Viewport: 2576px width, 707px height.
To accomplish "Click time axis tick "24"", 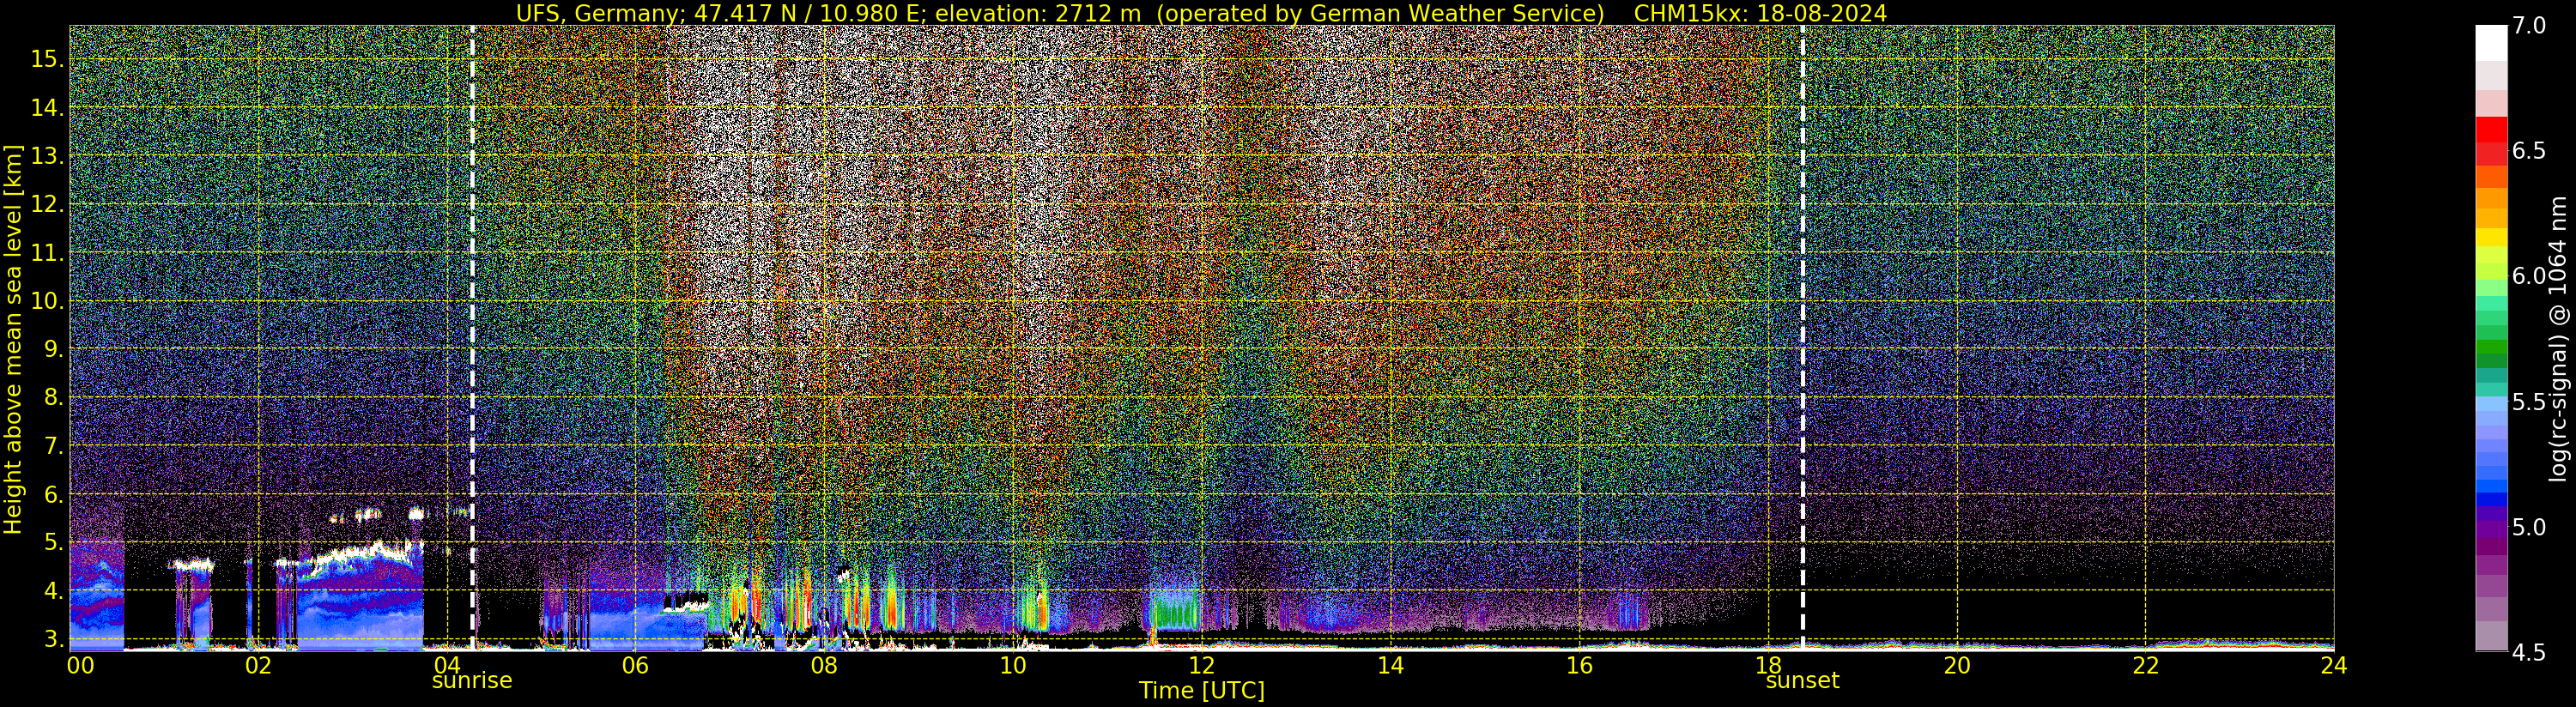I will (2334, 665).
